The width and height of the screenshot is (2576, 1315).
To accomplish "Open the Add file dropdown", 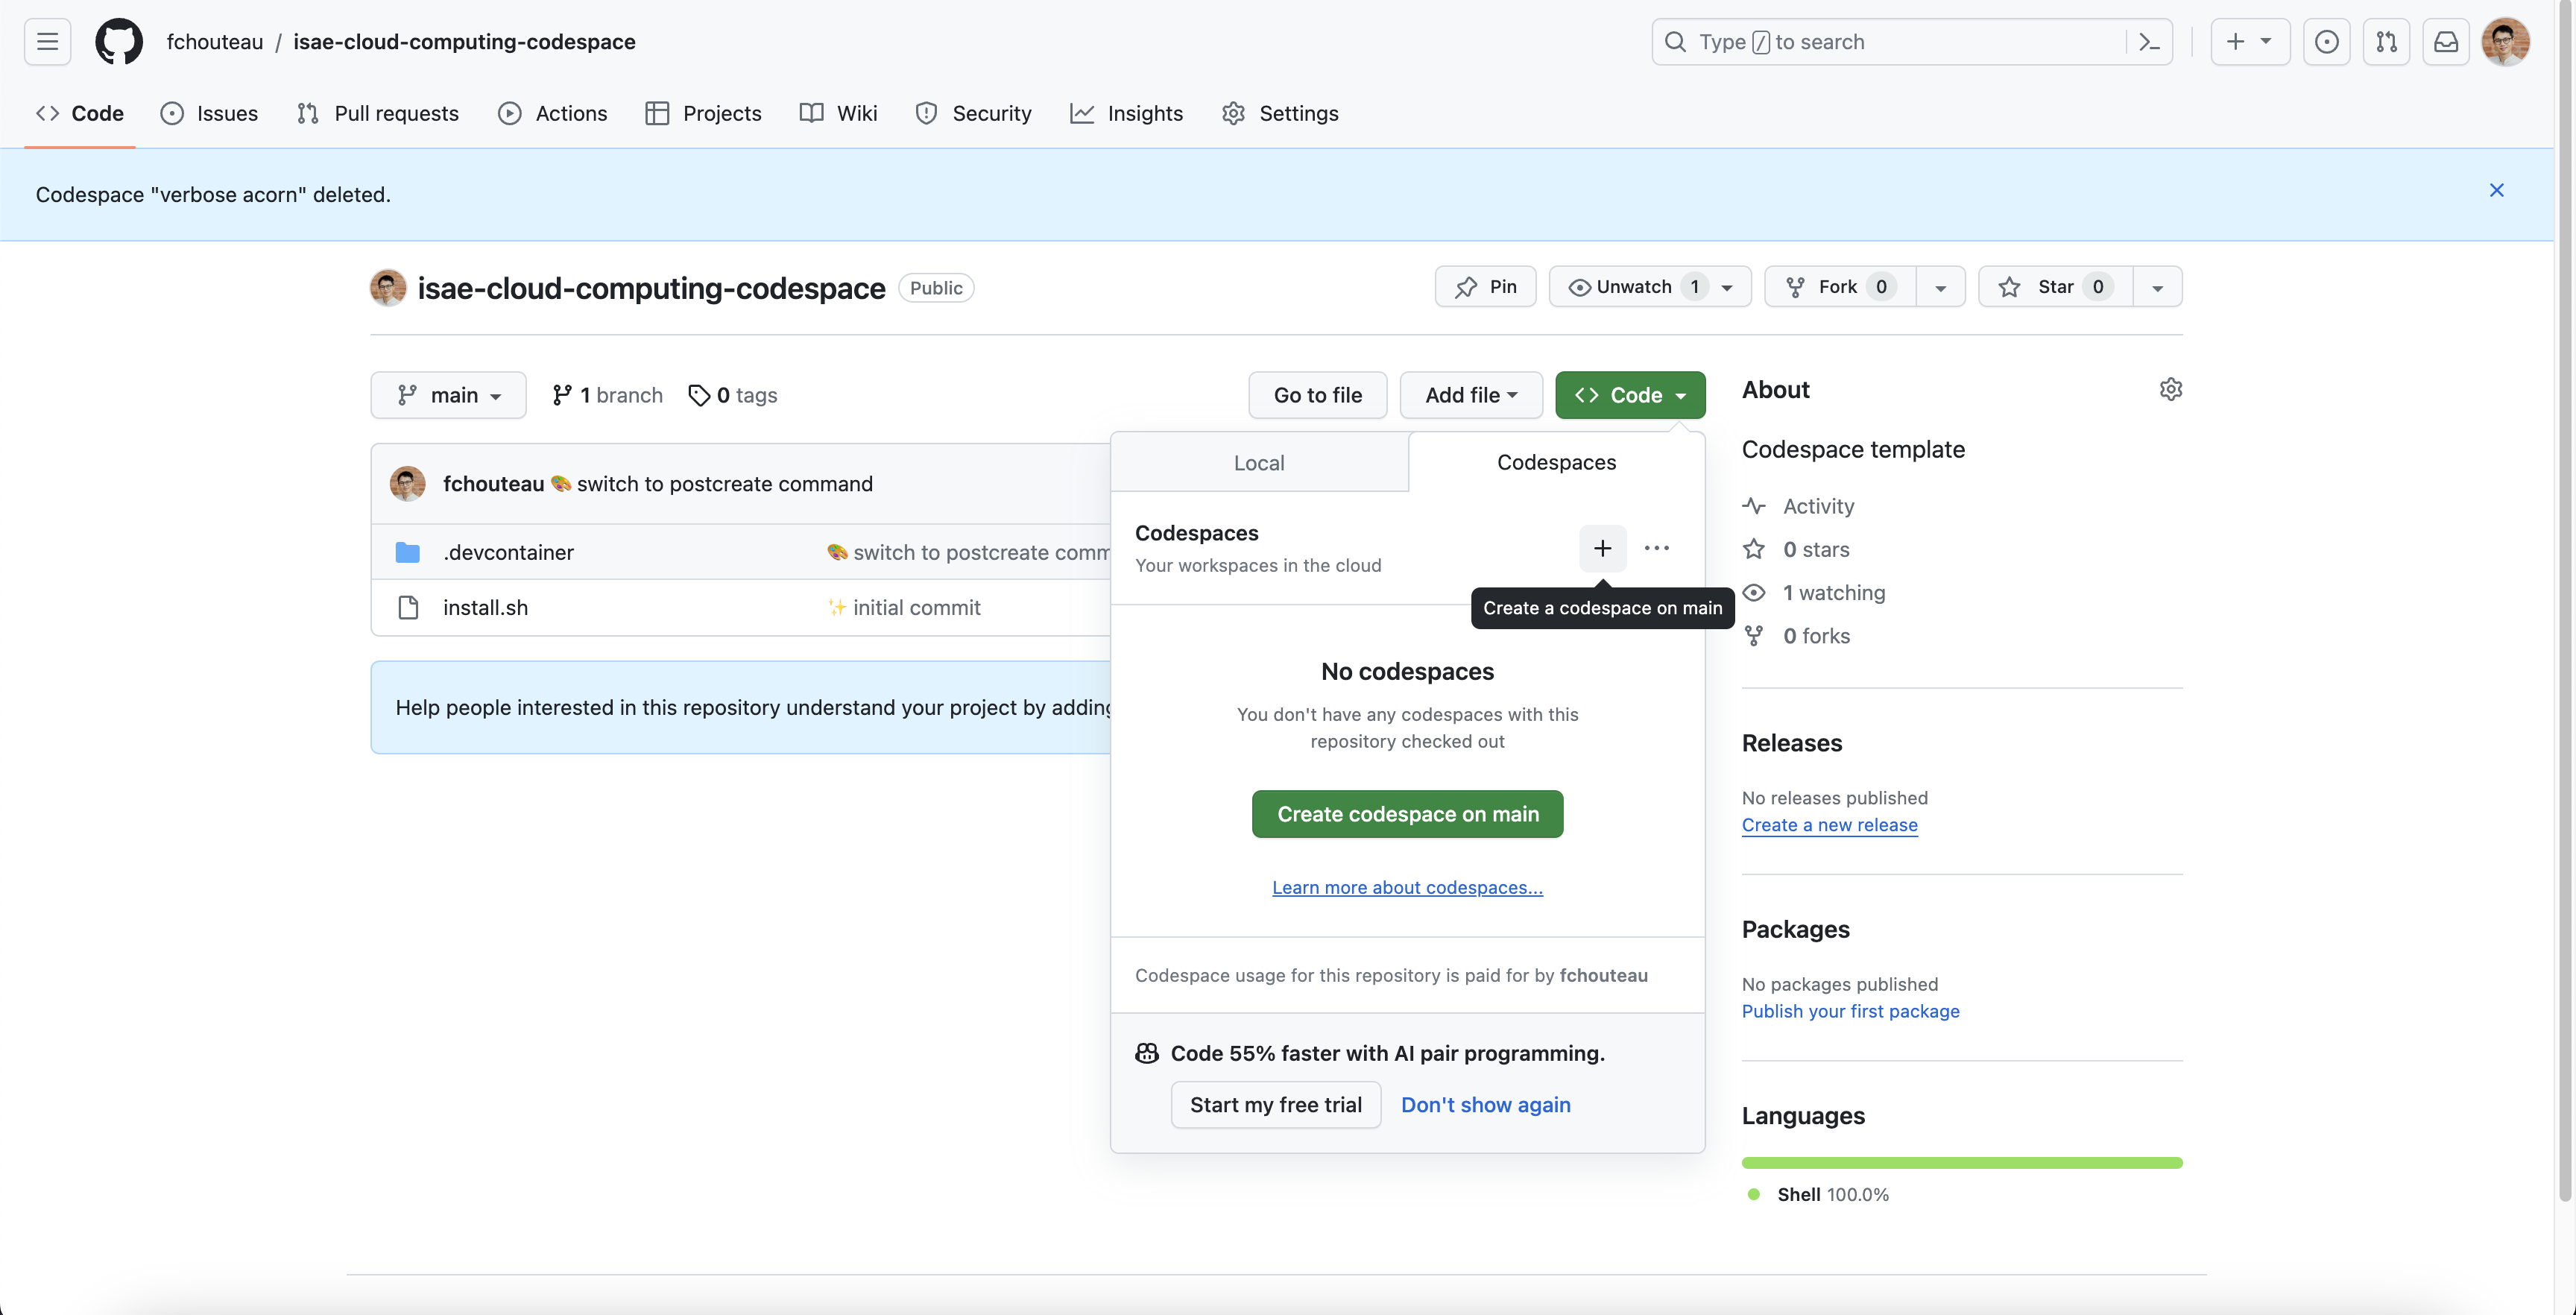I will [x=1470, y=395].
